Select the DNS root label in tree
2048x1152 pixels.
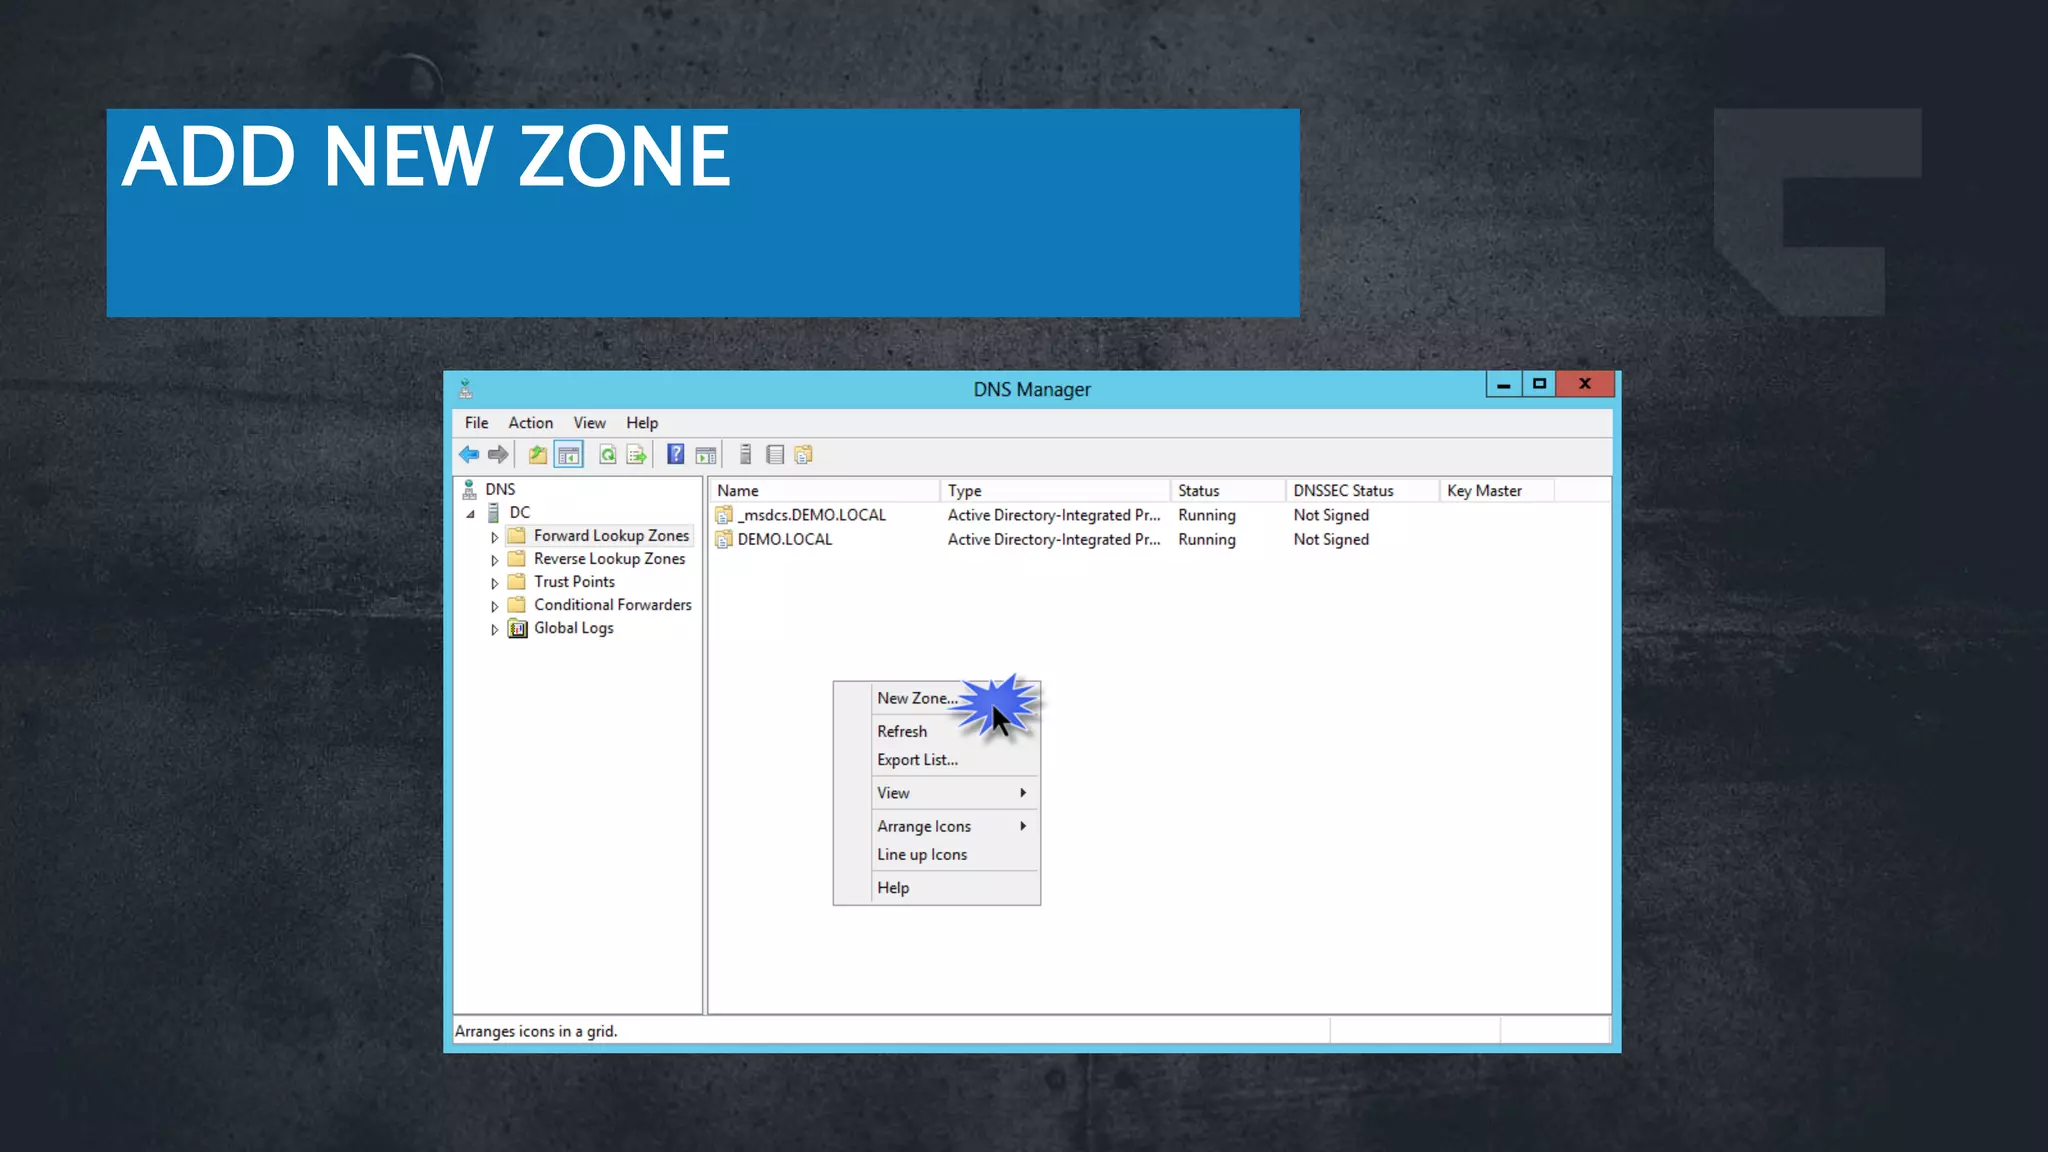[x=500, y=489]
